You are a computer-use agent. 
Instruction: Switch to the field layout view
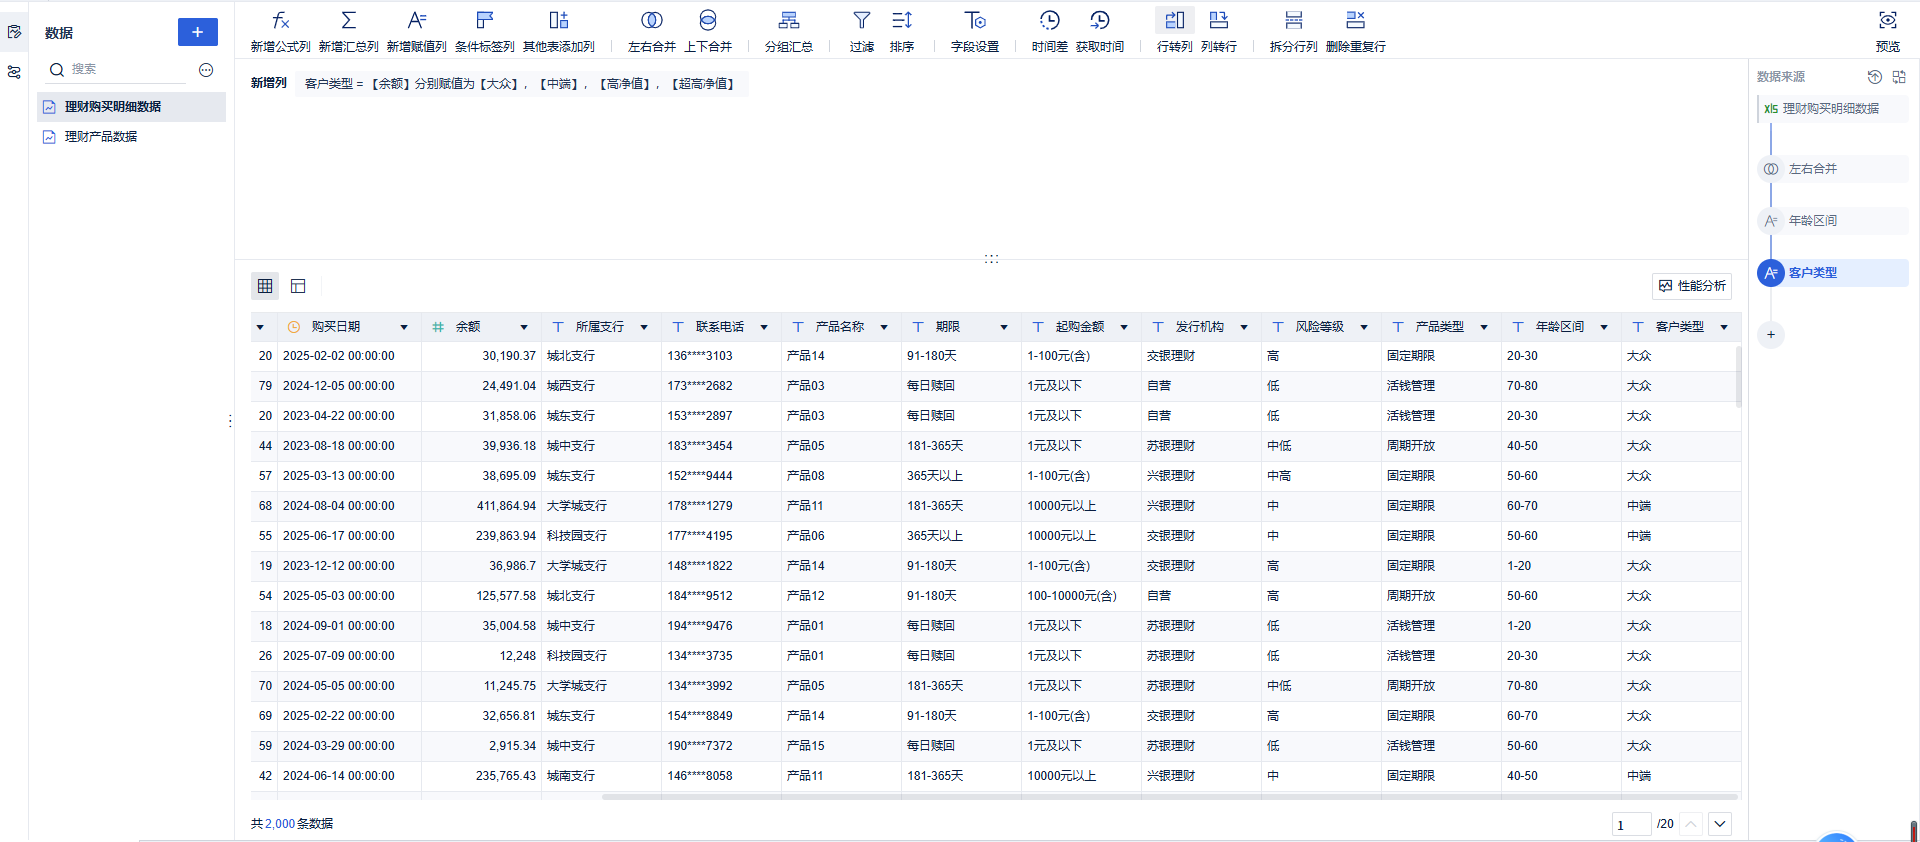tap(298, 286)
